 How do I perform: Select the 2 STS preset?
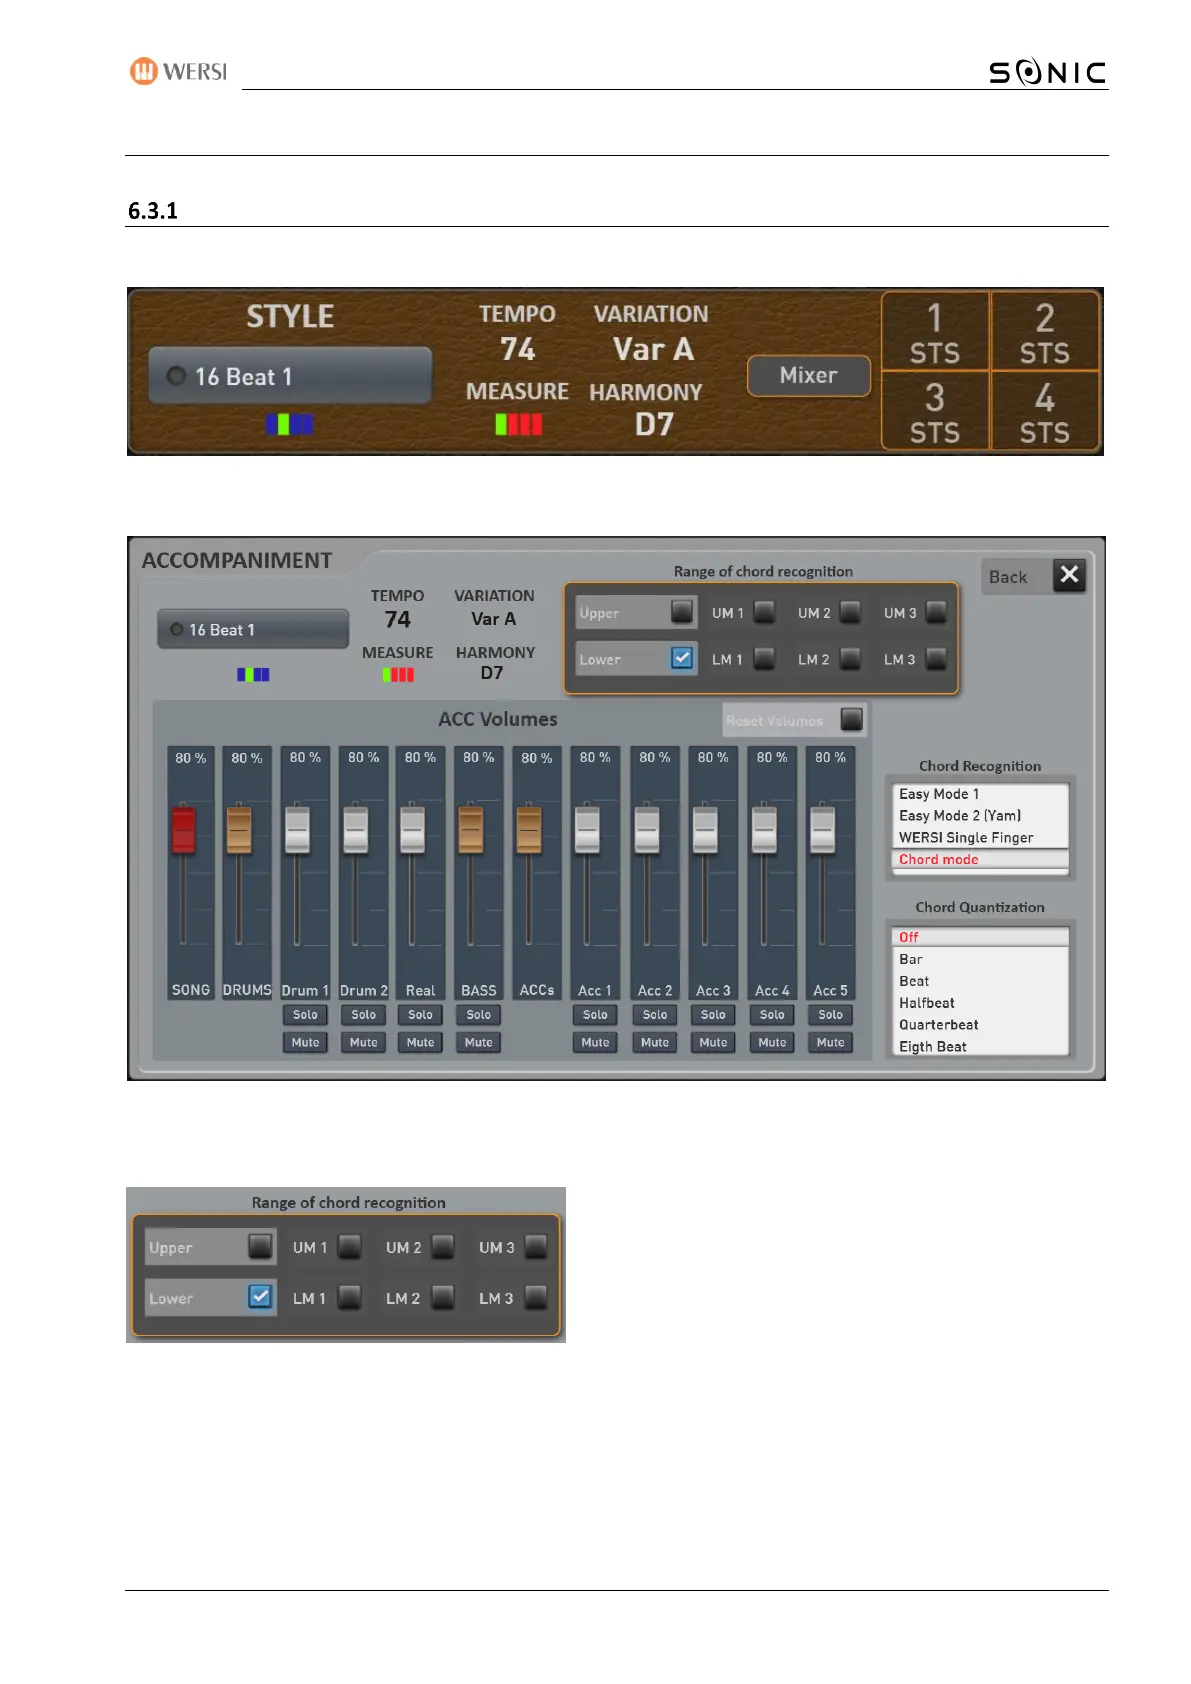click(x=1045, y=333)
